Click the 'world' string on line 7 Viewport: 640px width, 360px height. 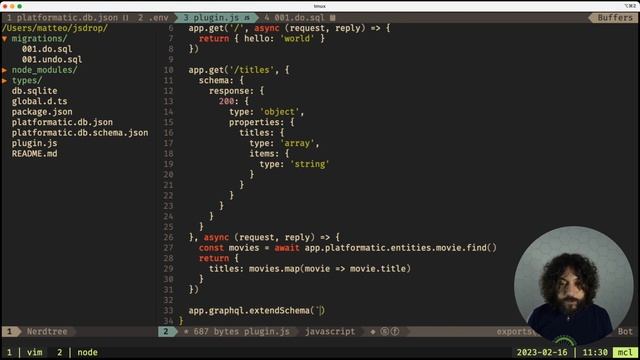297,39
